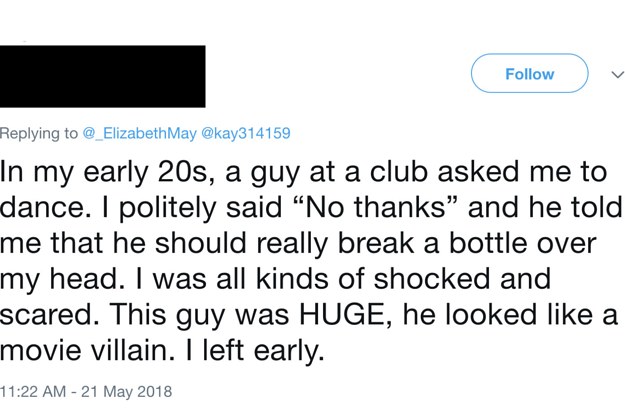Open the tweet timestamp 11:22 AM link
The image size is (625, 415).
click(x=33, y=391)
